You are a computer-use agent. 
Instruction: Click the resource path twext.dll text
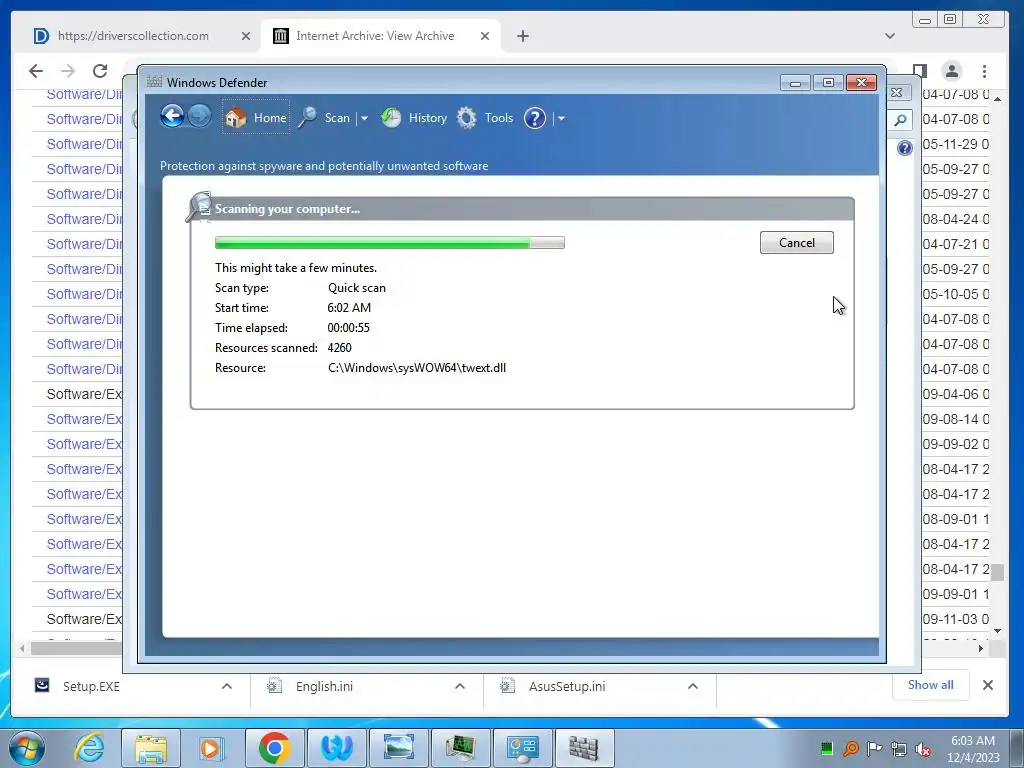(x=417, y=368)
